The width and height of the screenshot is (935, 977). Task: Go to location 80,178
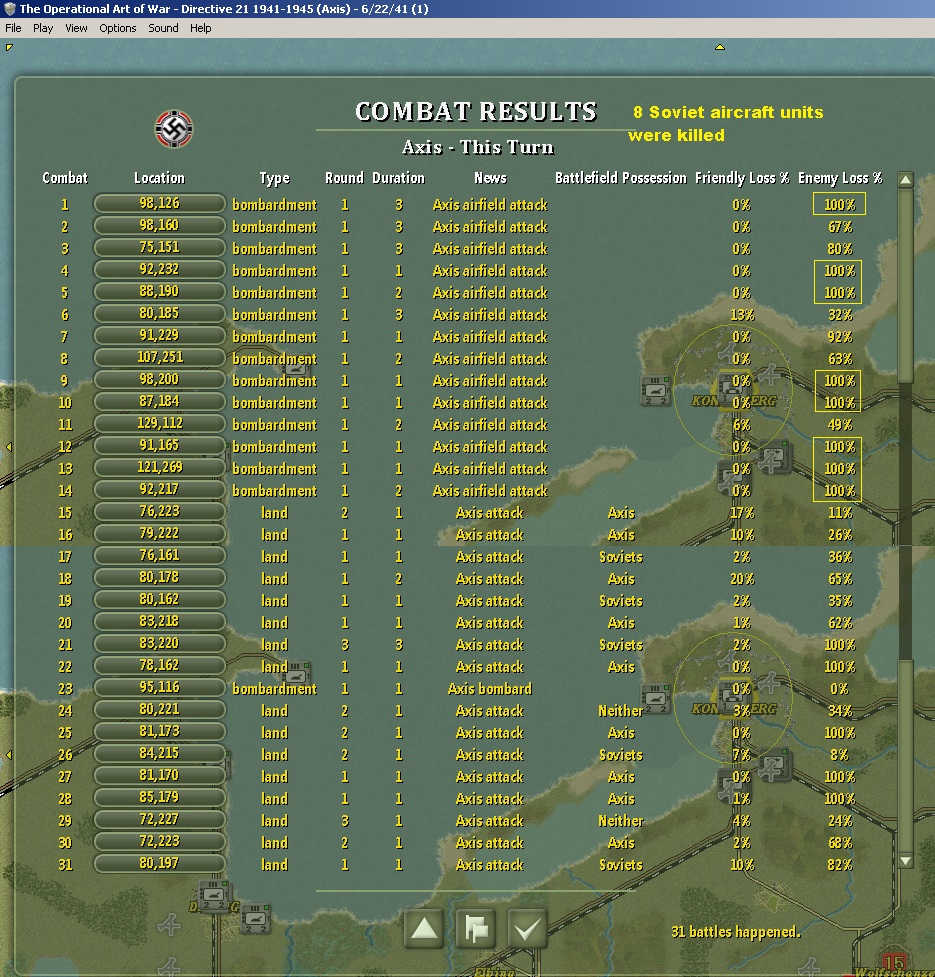pyautogui.click(x=159, y=578)
